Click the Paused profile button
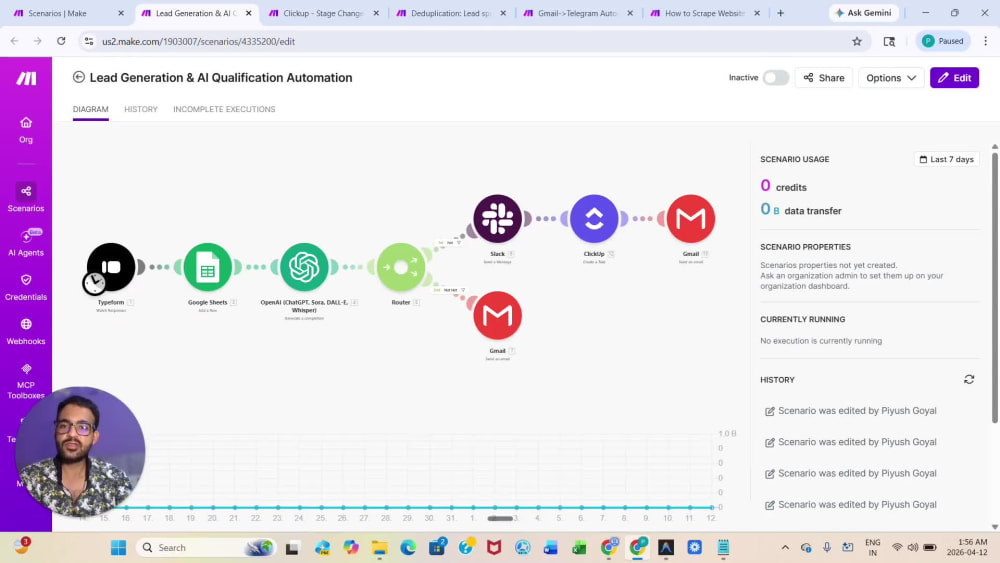 click(x=943, y=41)
